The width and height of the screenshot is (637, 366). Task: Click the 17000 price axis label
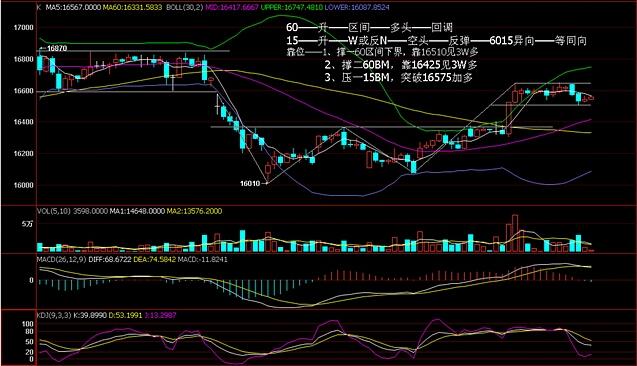pos(24,28)
